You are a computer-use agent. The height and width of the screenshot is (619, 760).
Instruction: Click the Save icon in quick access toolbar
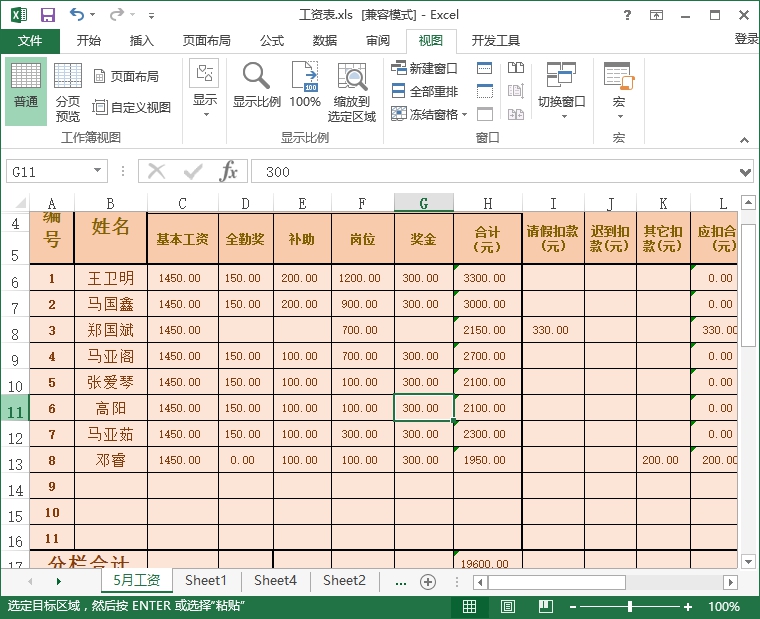pyautogui.click(x=48, y=15)
